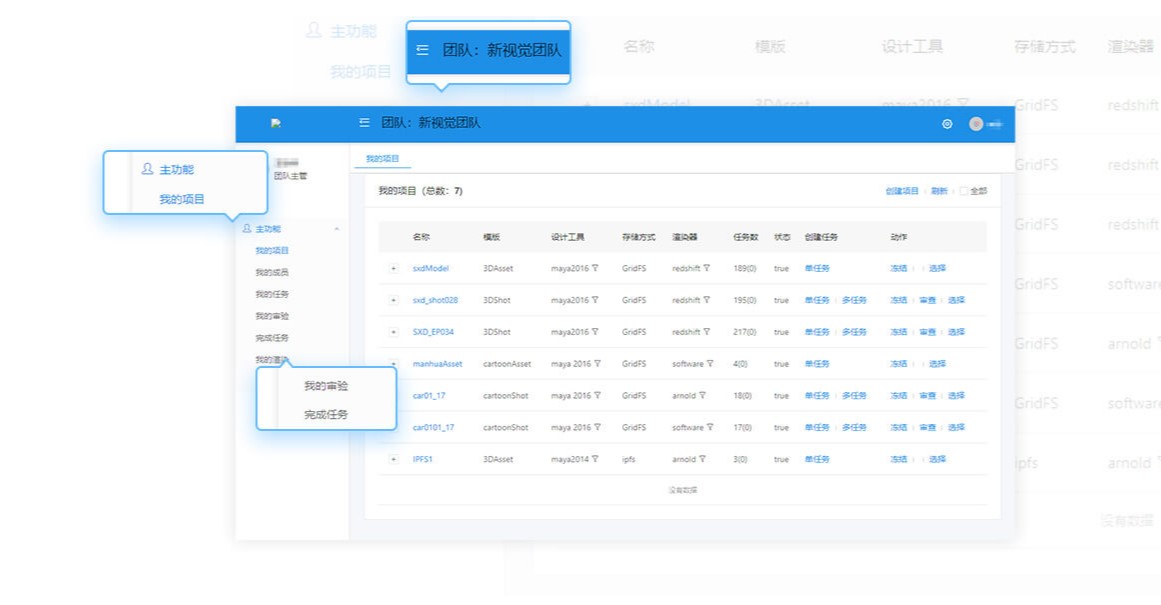Click filter icon next to sxdModel's maya2016
The width and height of the screenshot is (1161, 605).
click(596, 268)
